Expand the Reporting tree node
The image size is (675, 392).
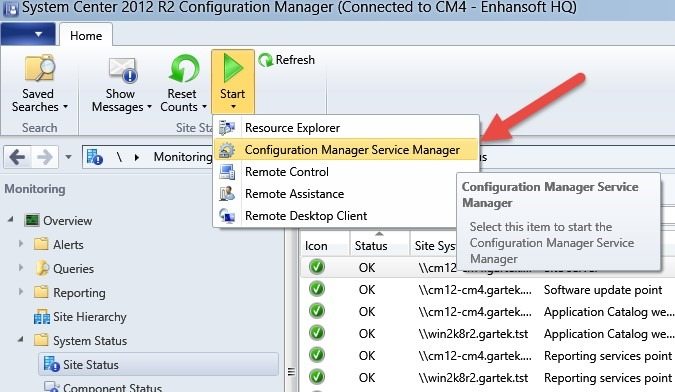pos(21,292)
